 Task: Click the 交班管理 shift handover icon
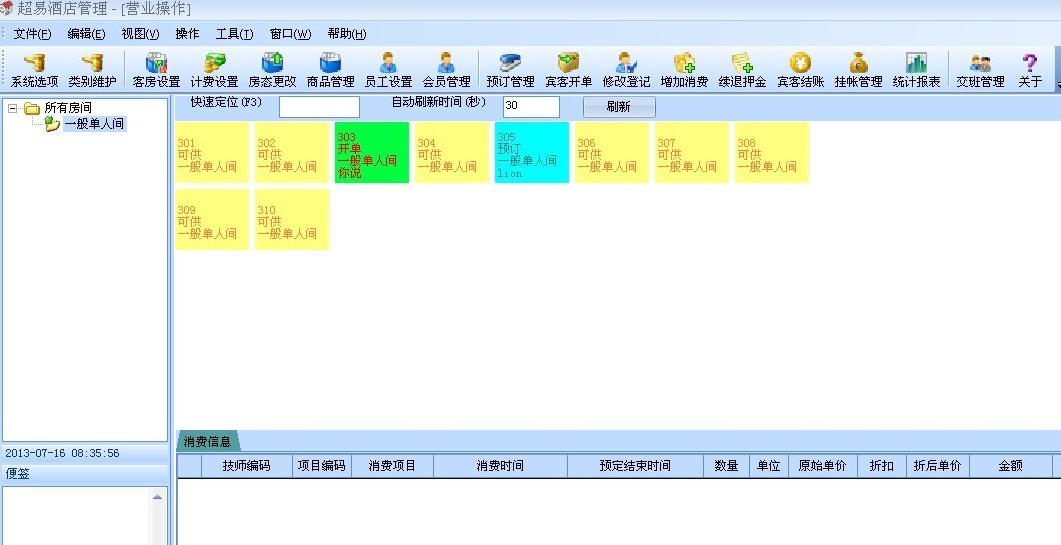980,70
